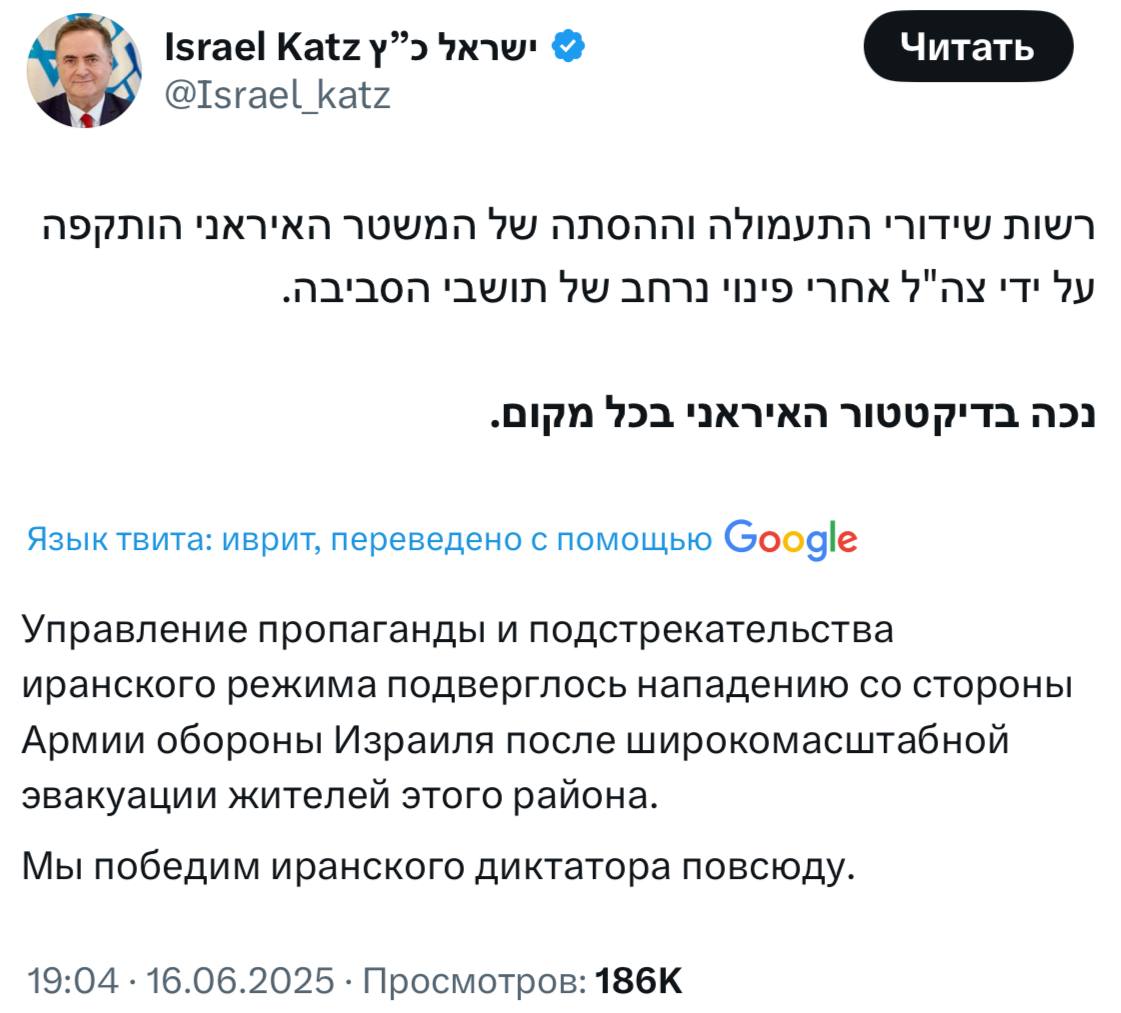Click the Язык твита: иврит translation notice
The width and height of the screenshot is (1121, 1013).
tap(368, 540)
